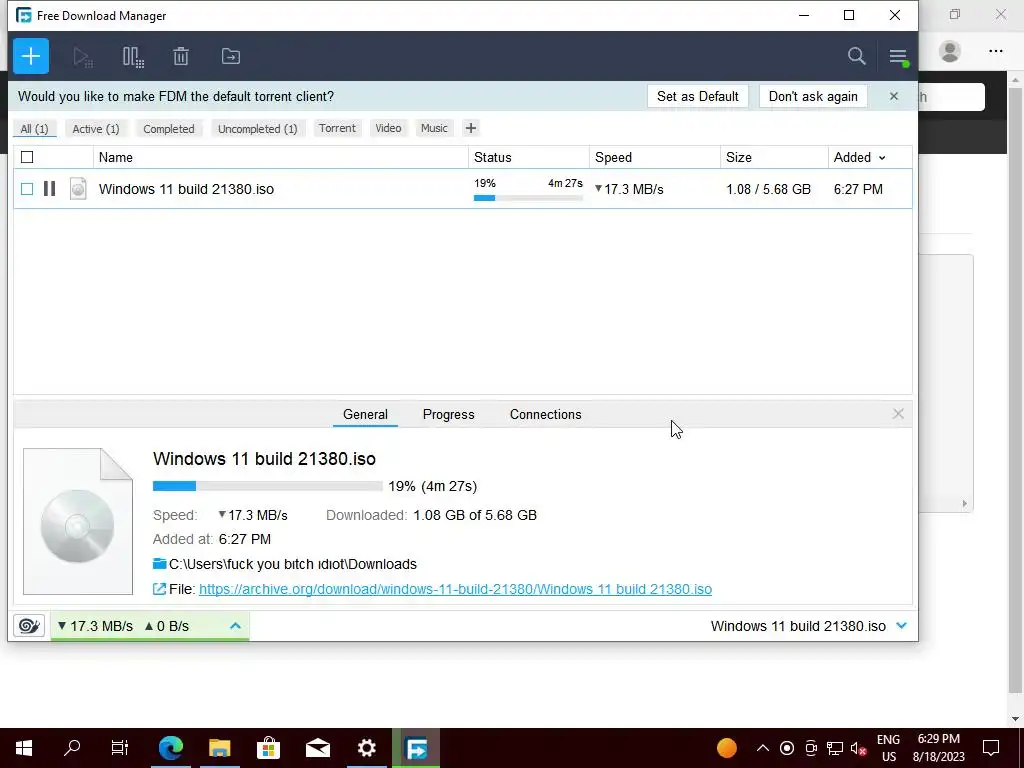Viewport: 1024px width, 768px height.
Task: Click the external link icon beside File
Action: [x=159, y=589]
